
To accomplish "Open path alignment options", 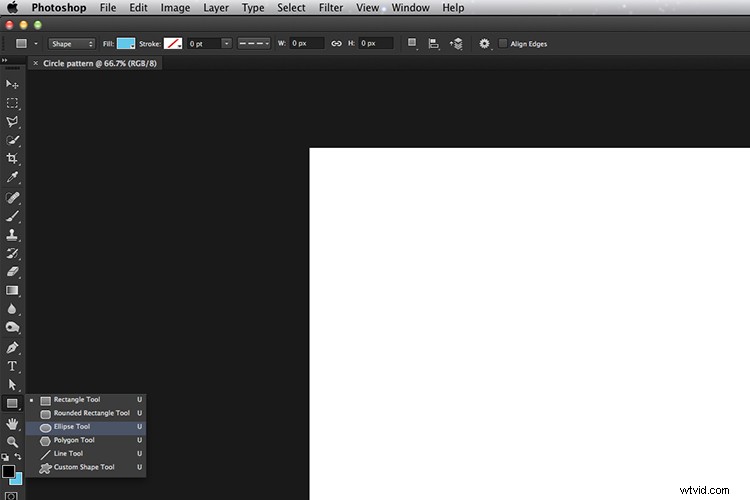I will (x=433, y=44).
